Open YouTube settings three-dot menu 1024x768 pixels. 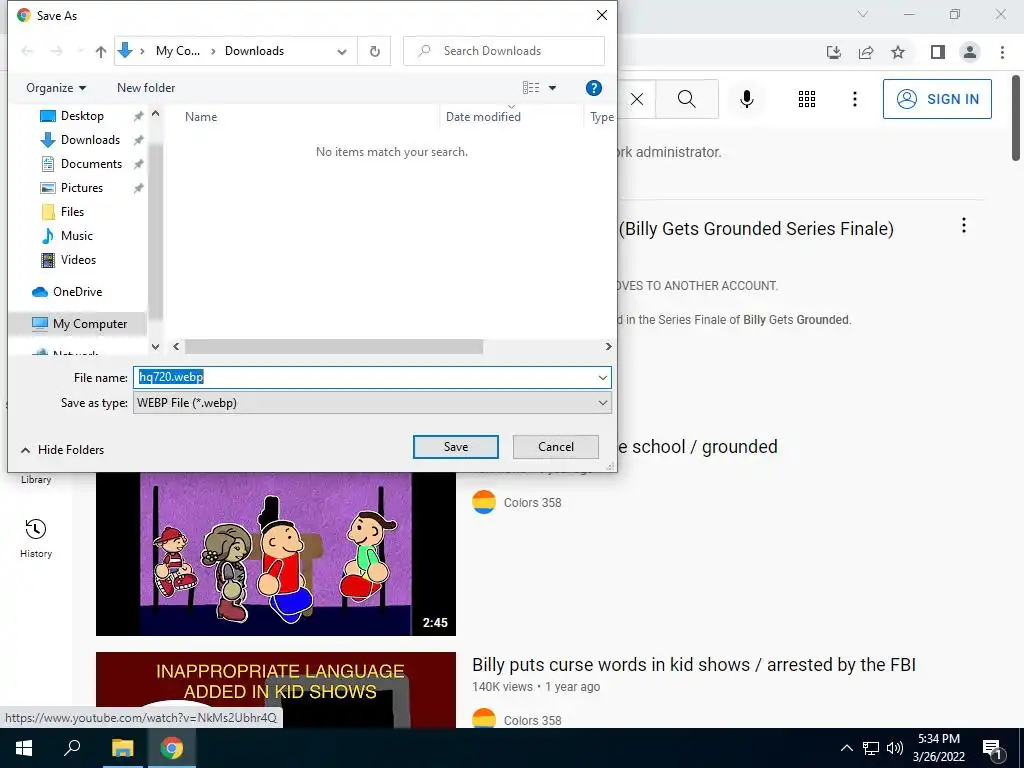click(854, 99)
